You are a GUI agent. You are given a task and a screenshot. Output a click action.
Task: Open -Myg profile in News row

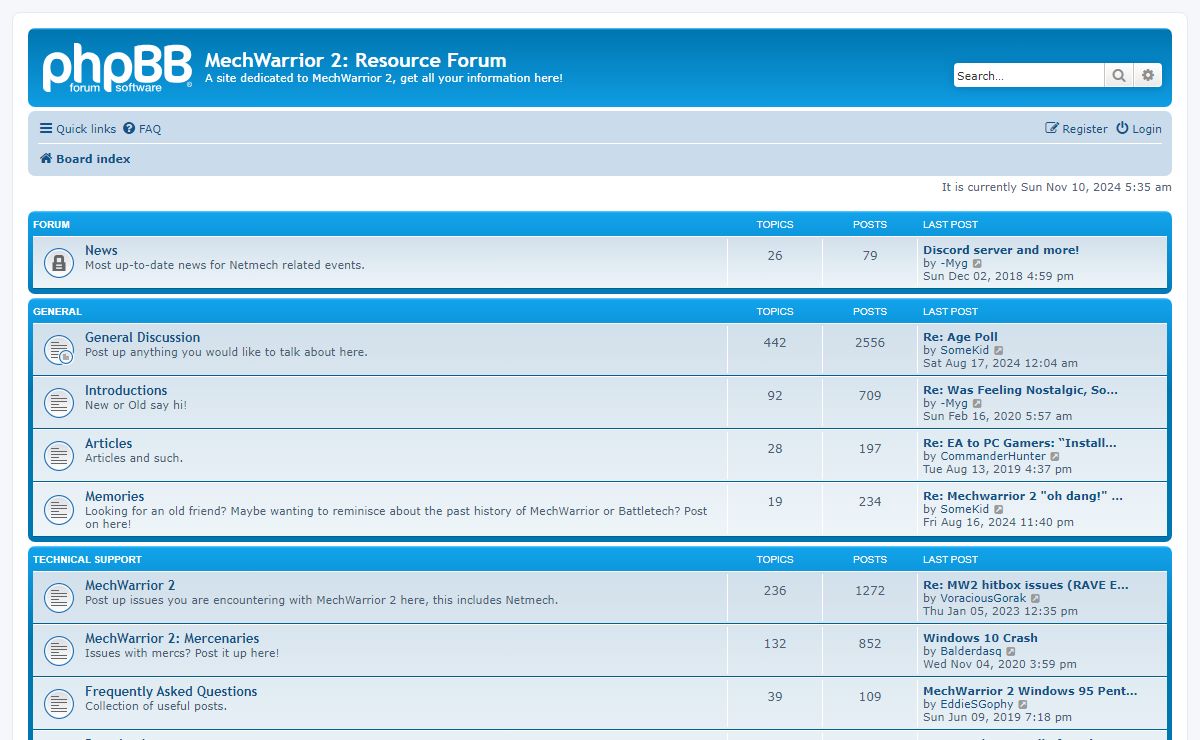coord(954,263)
